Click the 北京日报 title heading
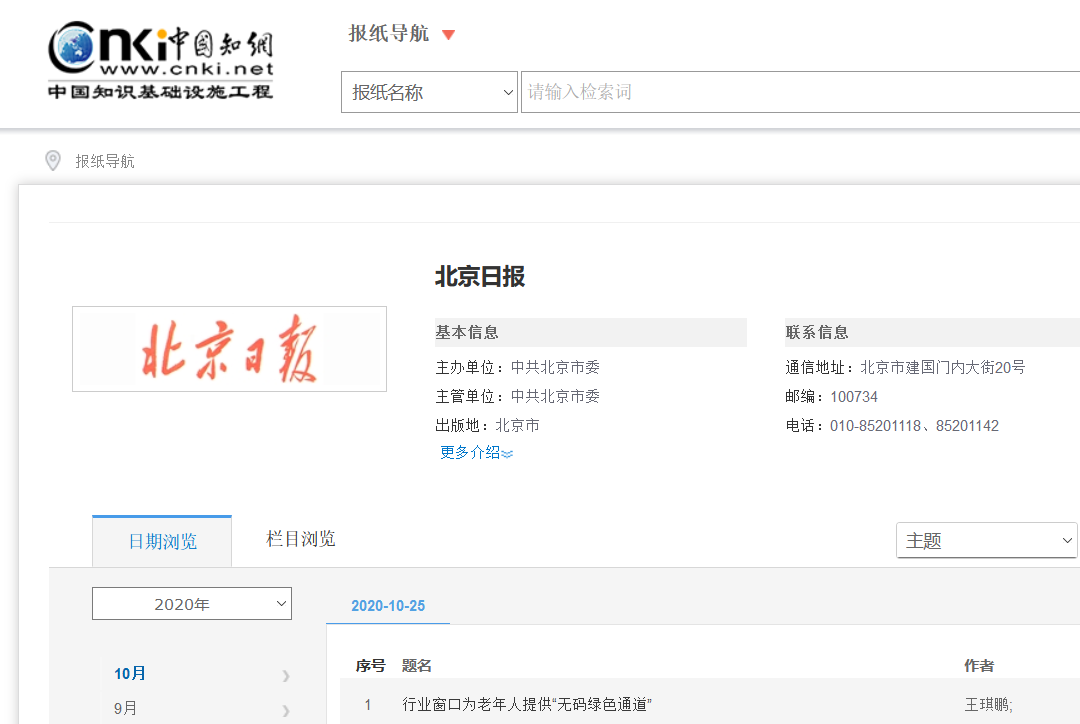Screen dimensions: 1080x724 (480, 277)
